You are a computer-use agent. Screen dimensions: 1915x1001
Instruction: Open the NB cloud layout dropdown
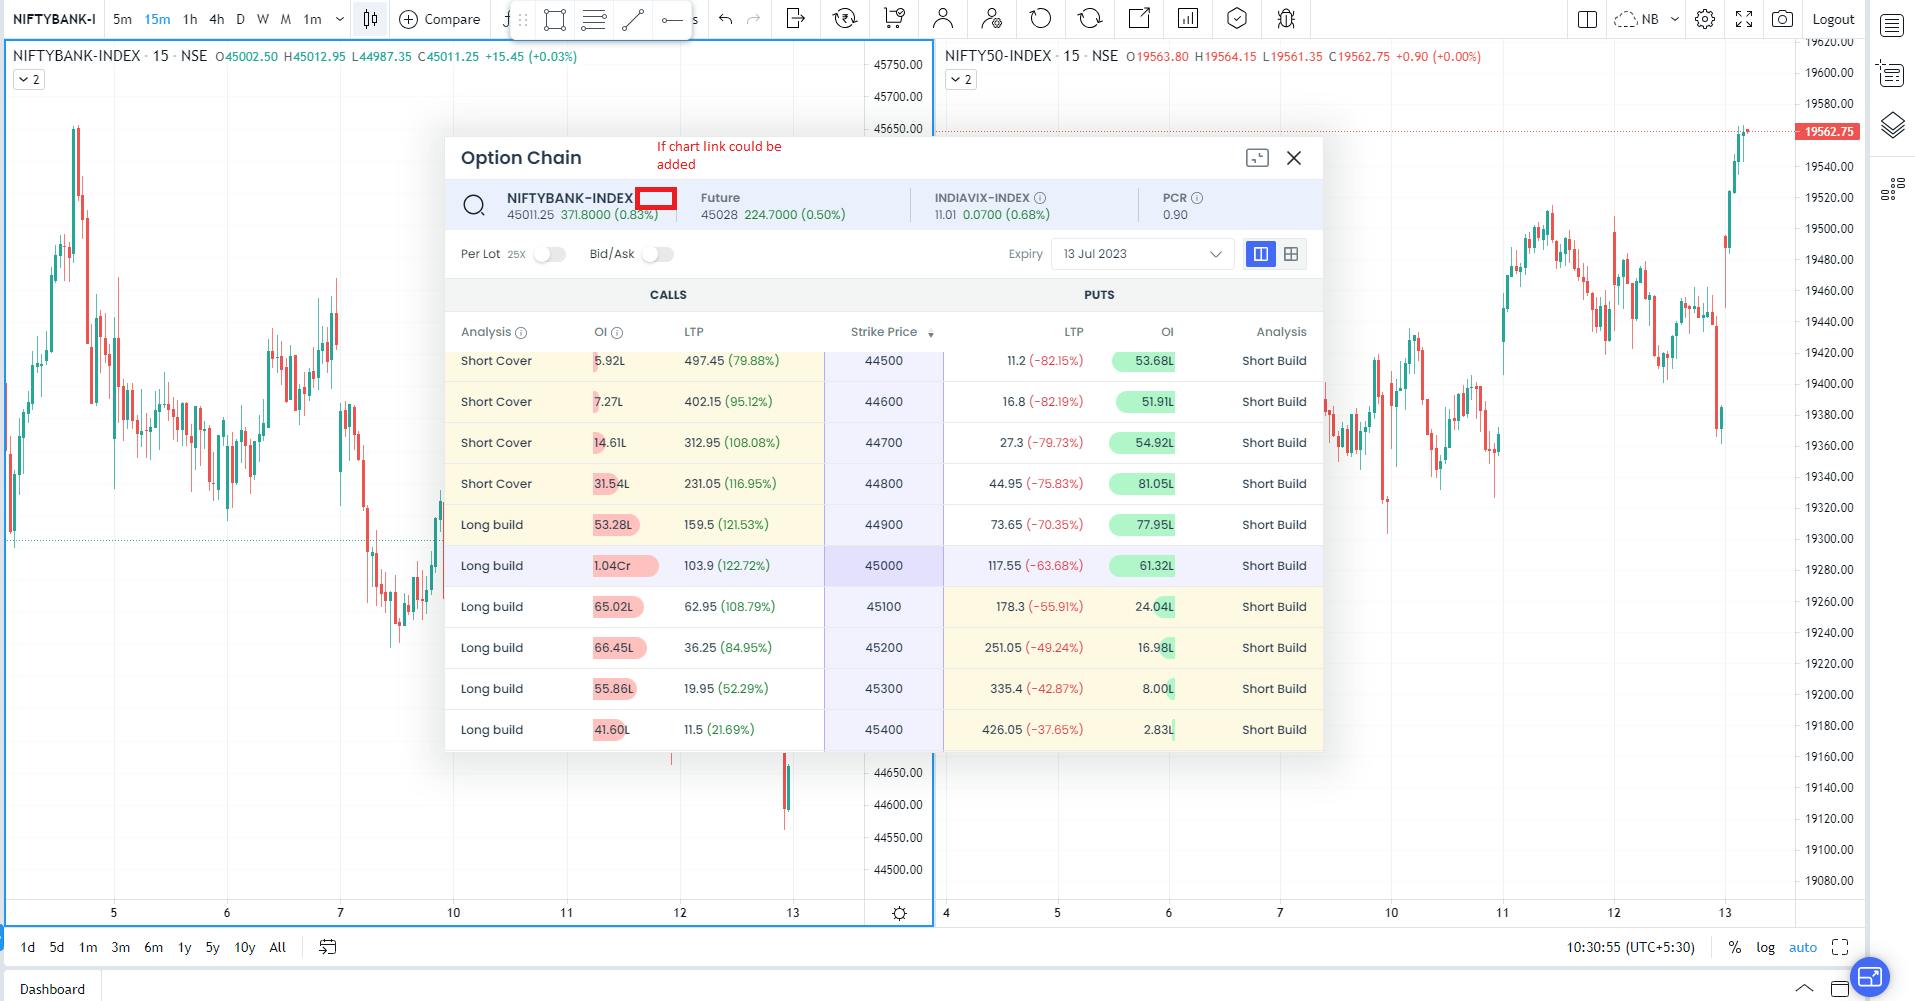coord(1646,19)
